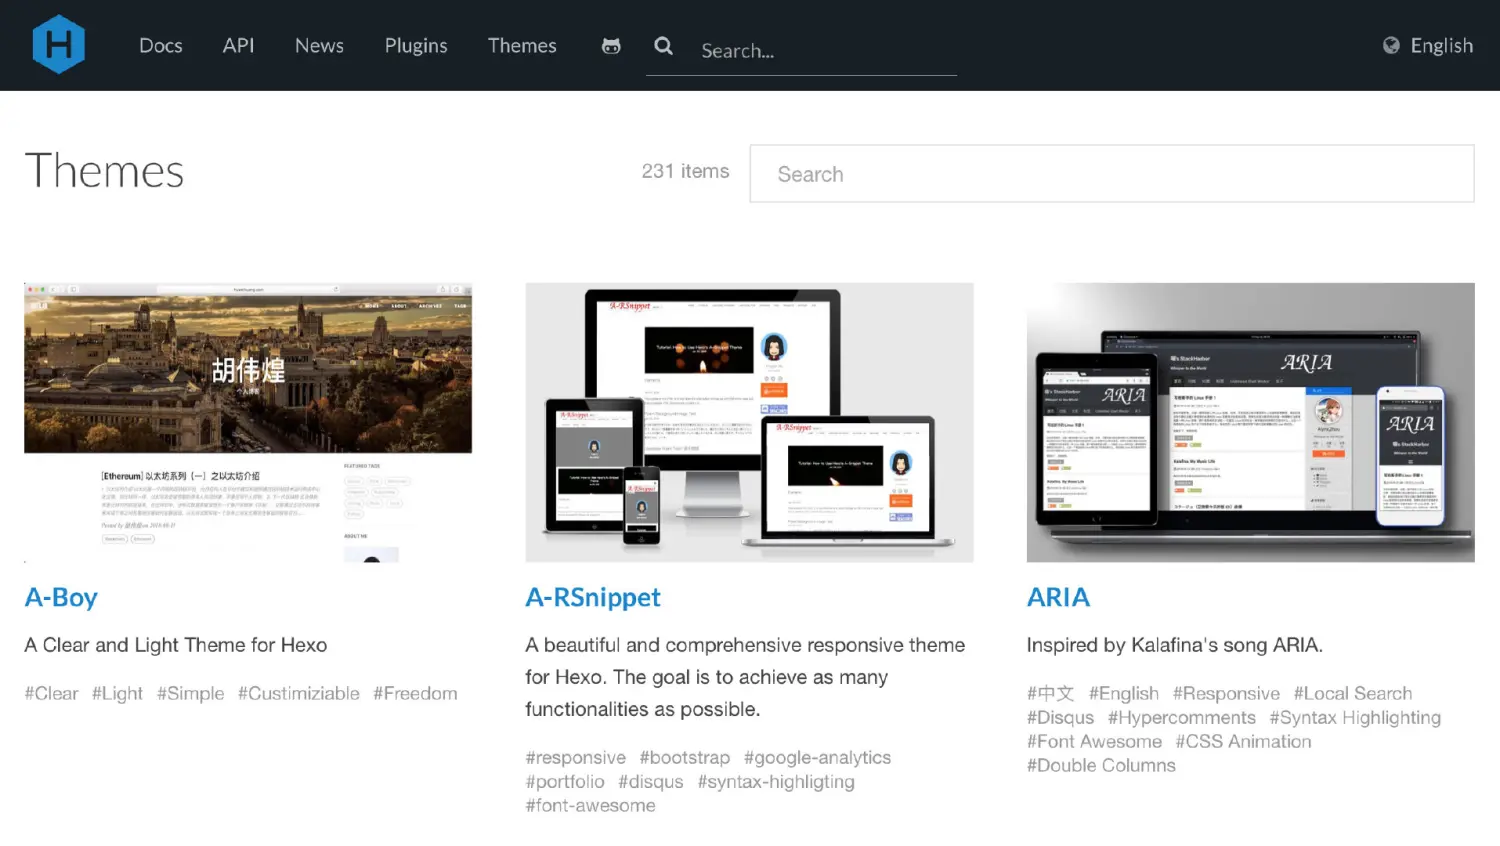1500x846 pixels.
Task: Filter by the #Double Columns tag
Action: [x=1101, y=765]
